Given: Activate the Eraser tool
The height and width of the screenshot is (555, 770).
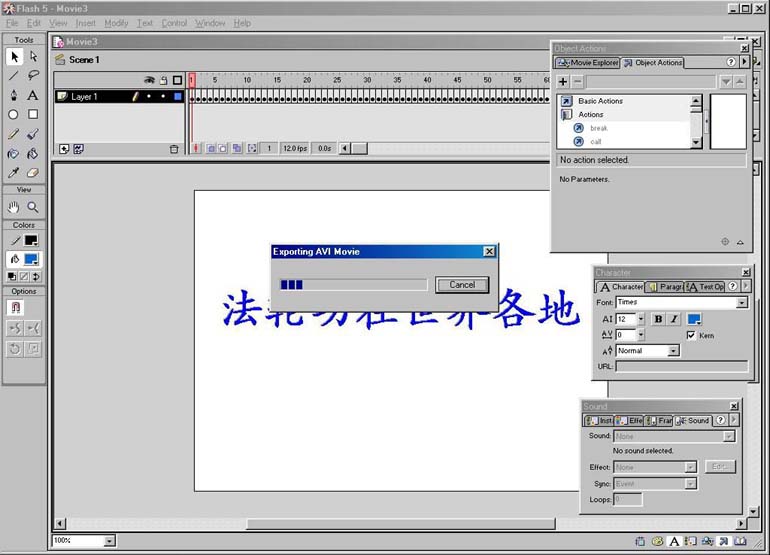Looking at the screenshot, I should 33,172.
